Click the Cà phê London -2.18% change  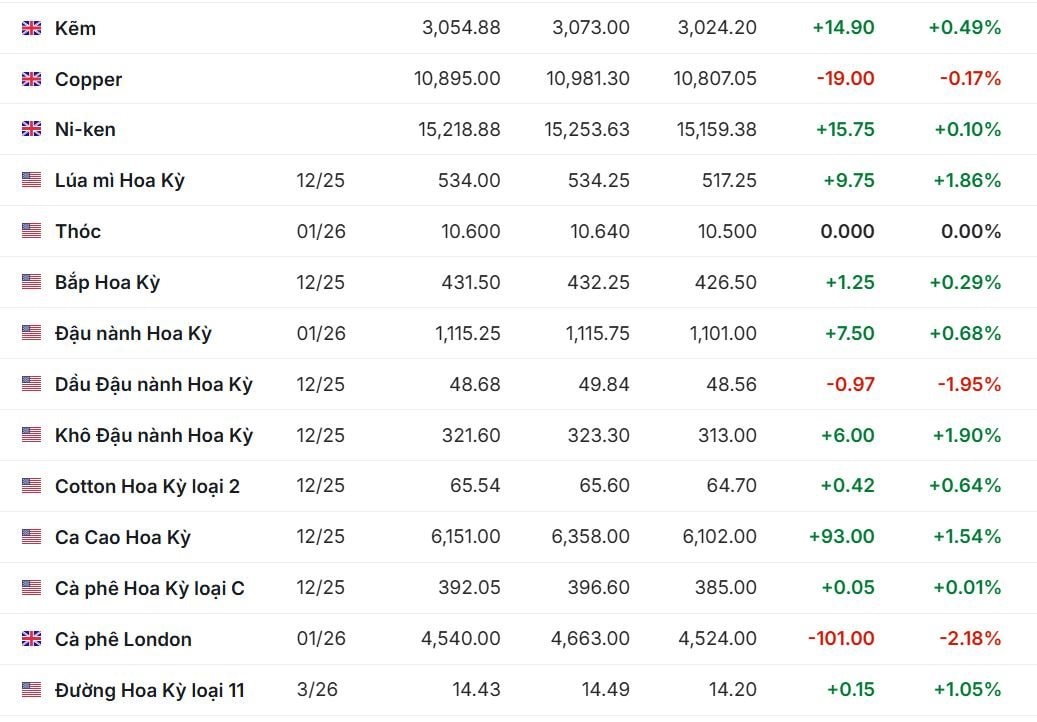coord(970,638)
